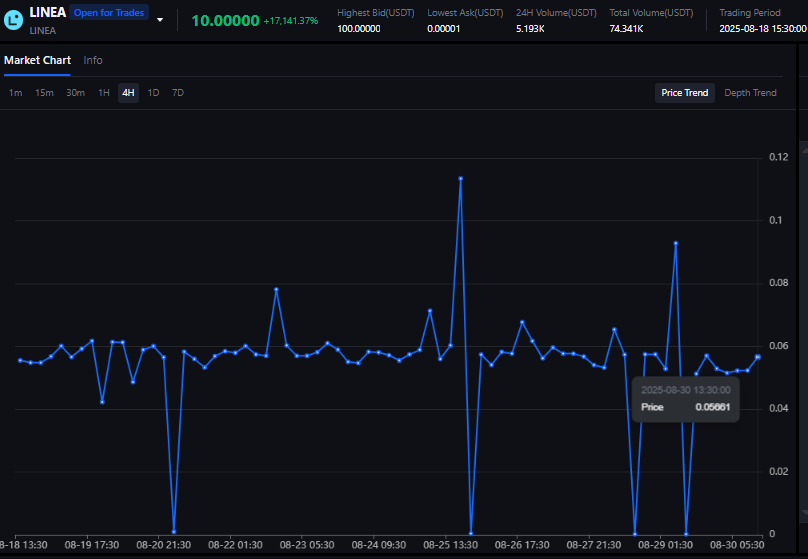Click the vertical scrollbar on the right edge
The height and width of the screenshot is (559, 808).
click(x=803, y=330)
